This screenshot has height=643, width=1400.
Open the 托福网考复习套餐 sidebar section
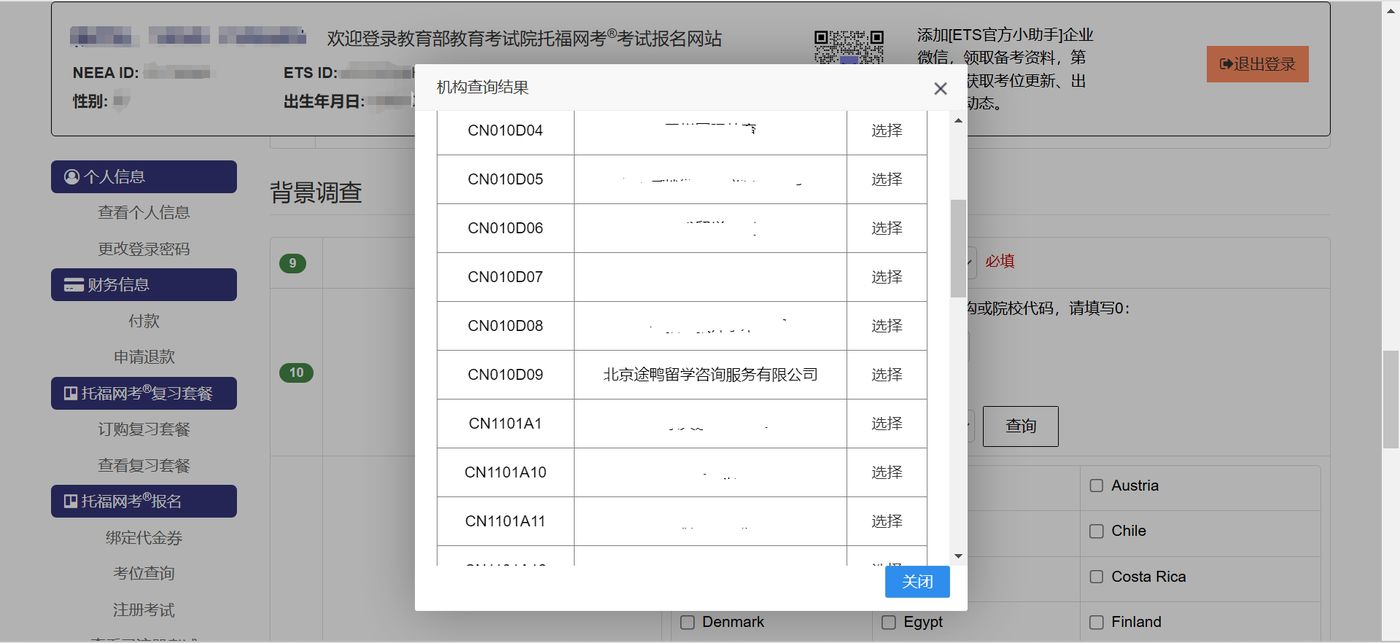(x=144, y=393)
